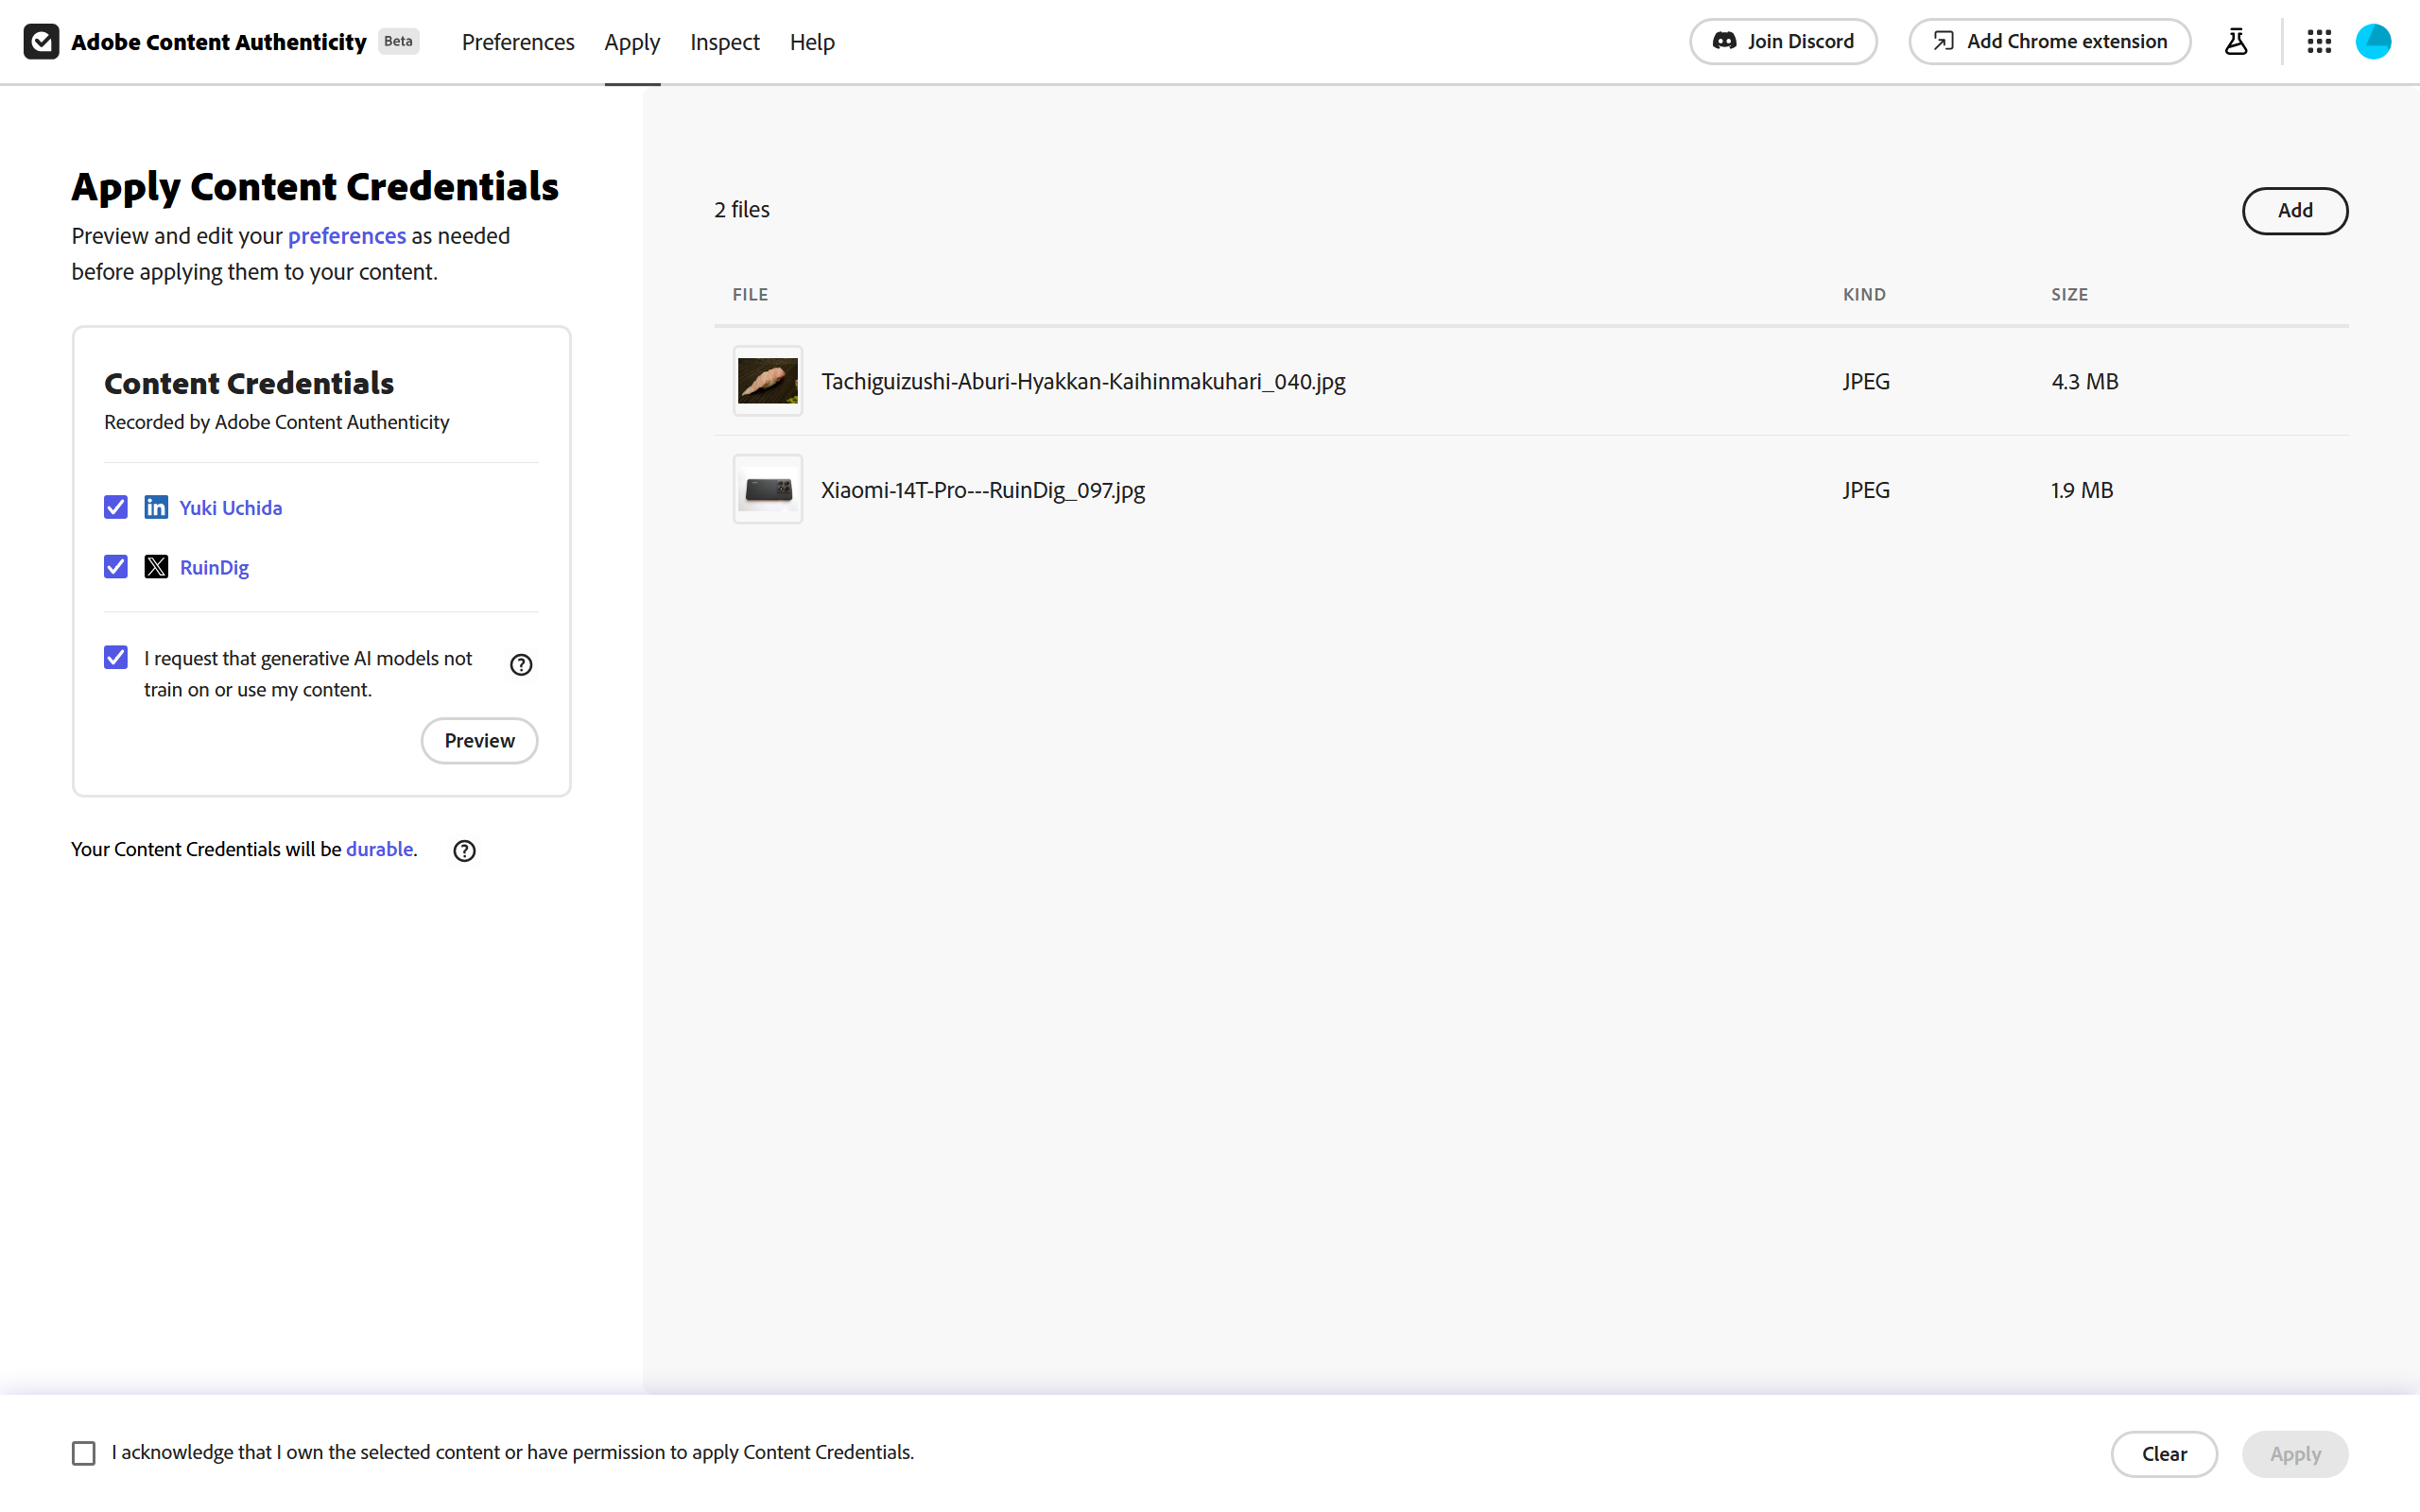Go to the Preferences tab
Image resolution: width=2420 pixels, height=1512 pixels.
click(518, 42)
